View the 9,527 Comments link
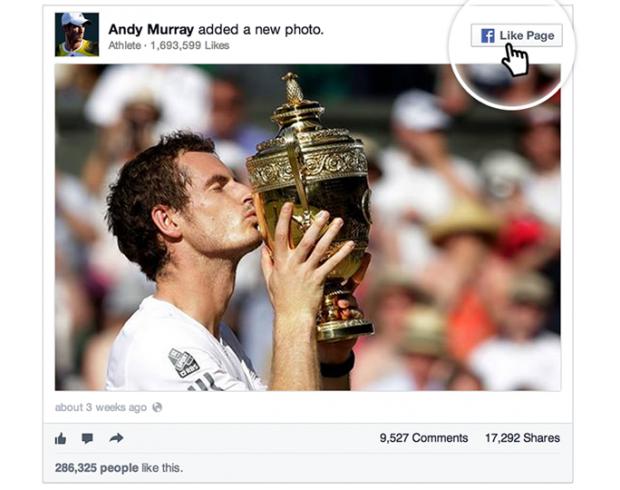This screenshot has height=490, width=620. 424,438
